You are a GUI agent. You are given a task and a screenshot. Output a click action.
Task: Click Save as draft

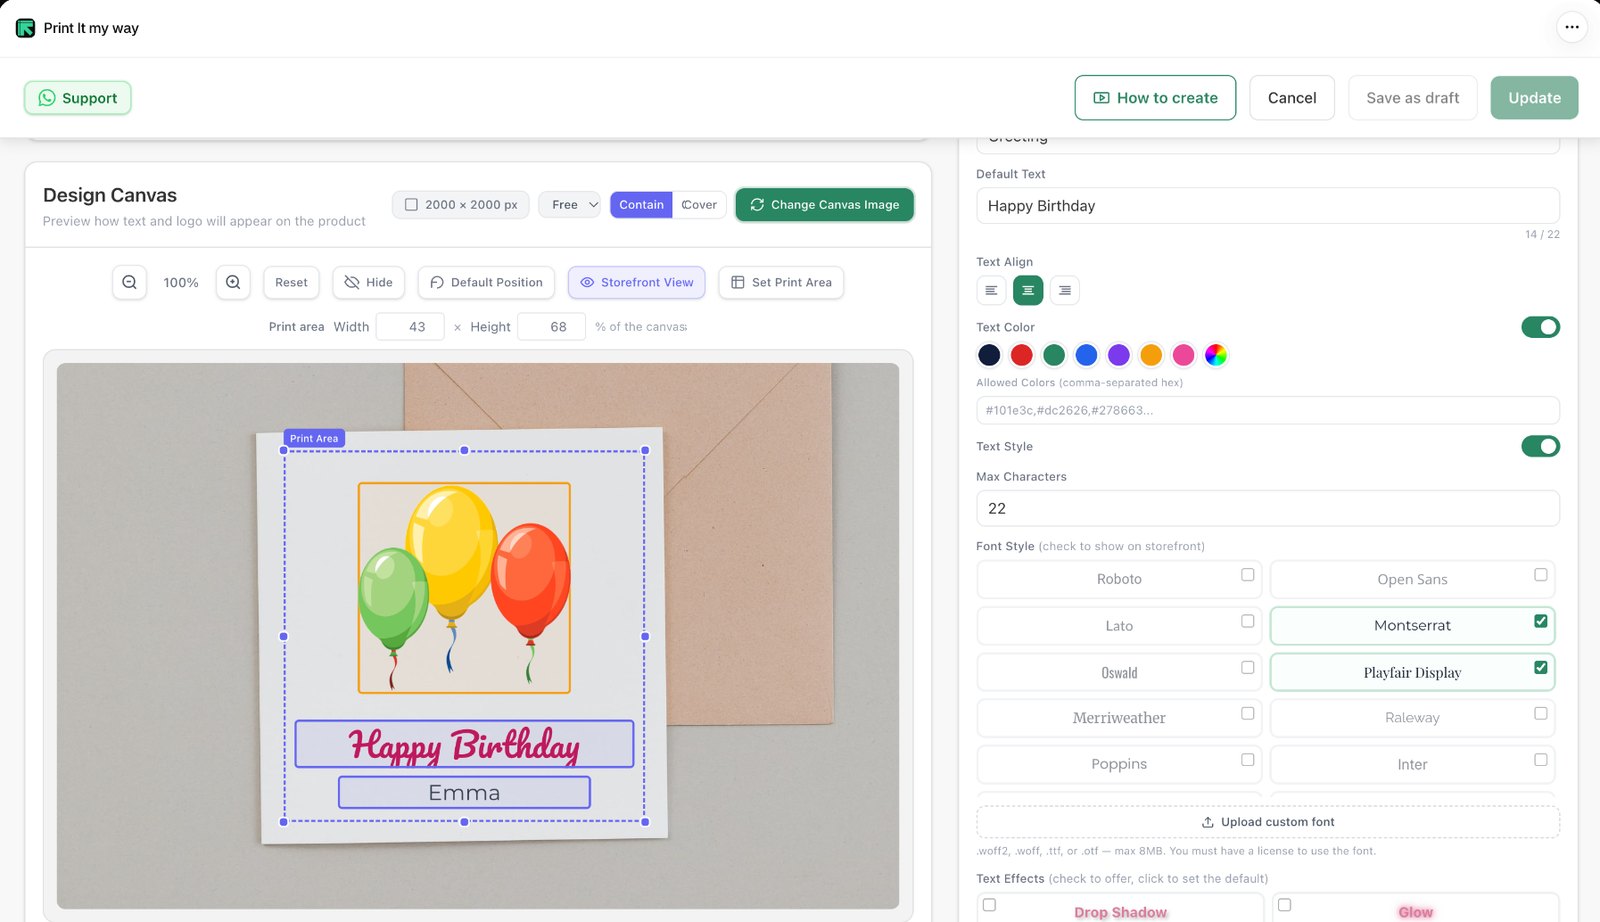tap(1413, 98)
